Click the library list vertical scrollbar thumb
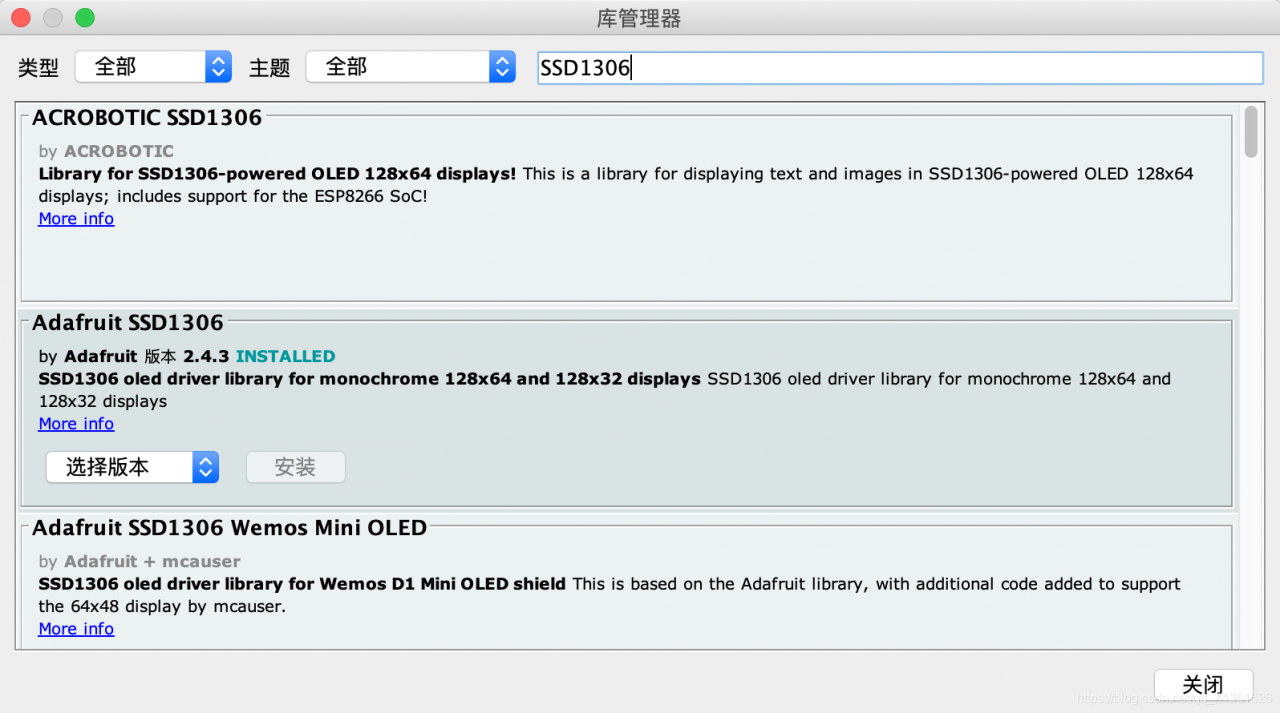 1251,132
